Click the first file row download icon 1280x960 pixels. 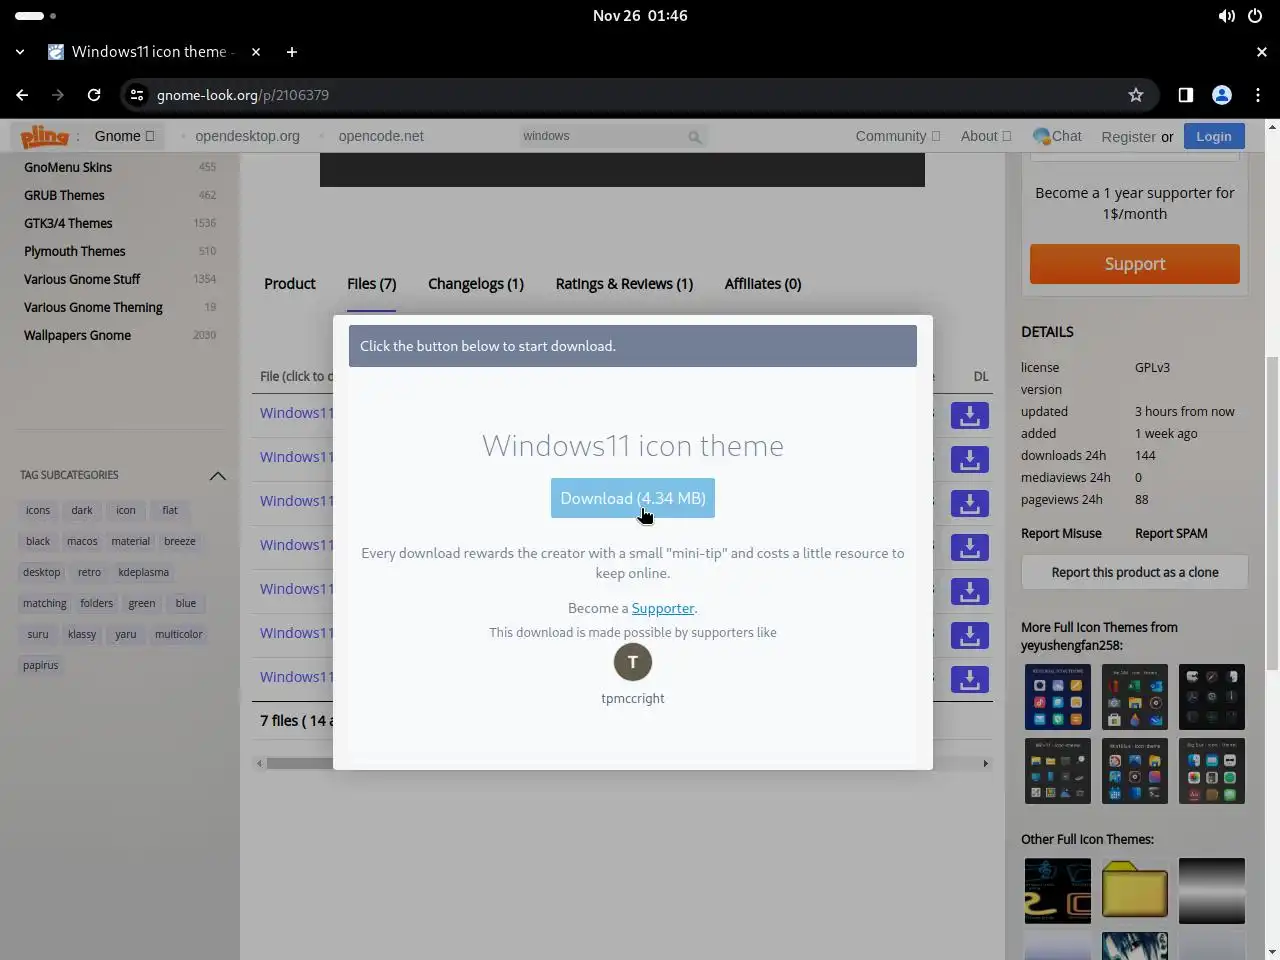pyautogui.click(x=969, y=416)
